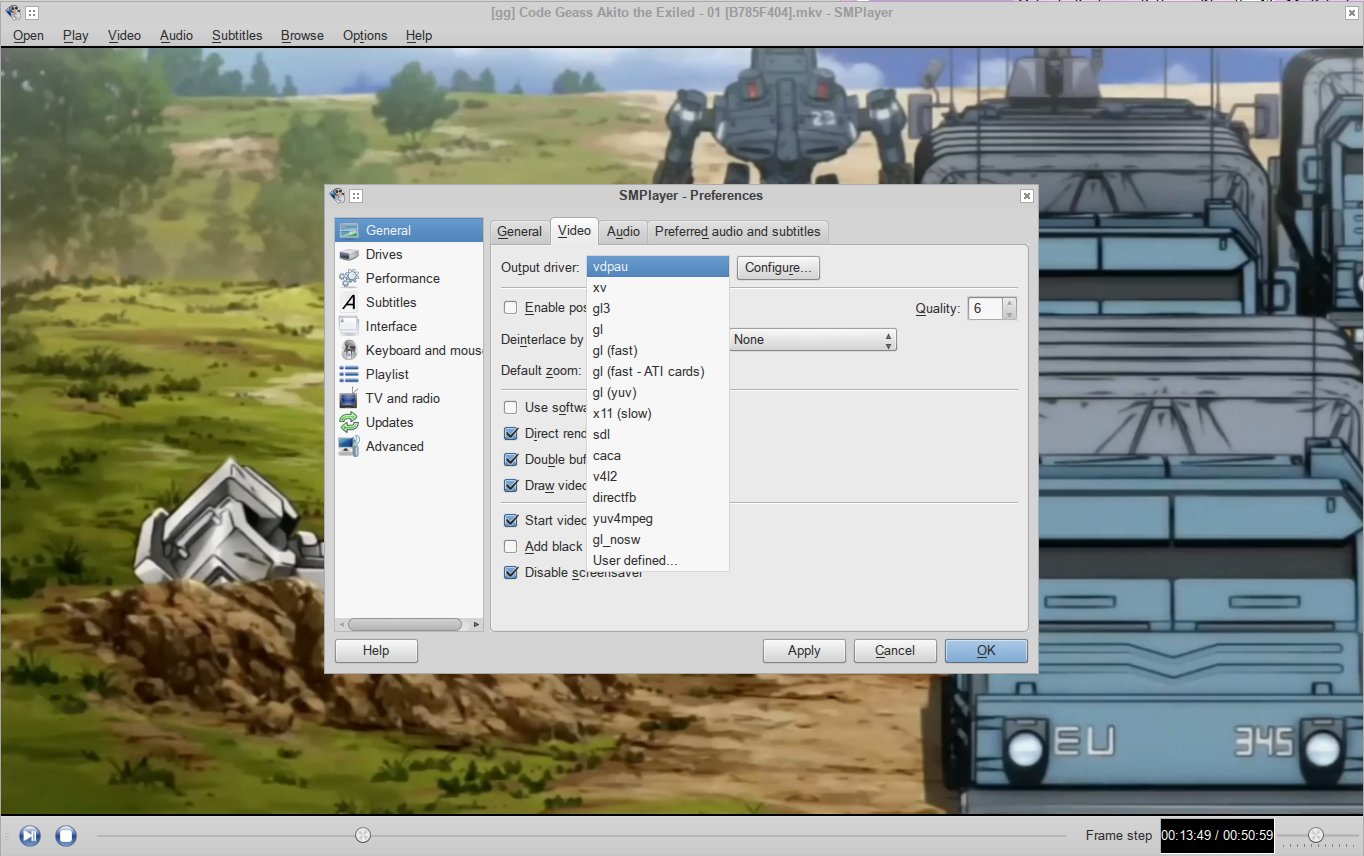The image size is (1364, 856).
Task: Toggle Use software video equalizer checkbox
Action: [x=511, y=407]
